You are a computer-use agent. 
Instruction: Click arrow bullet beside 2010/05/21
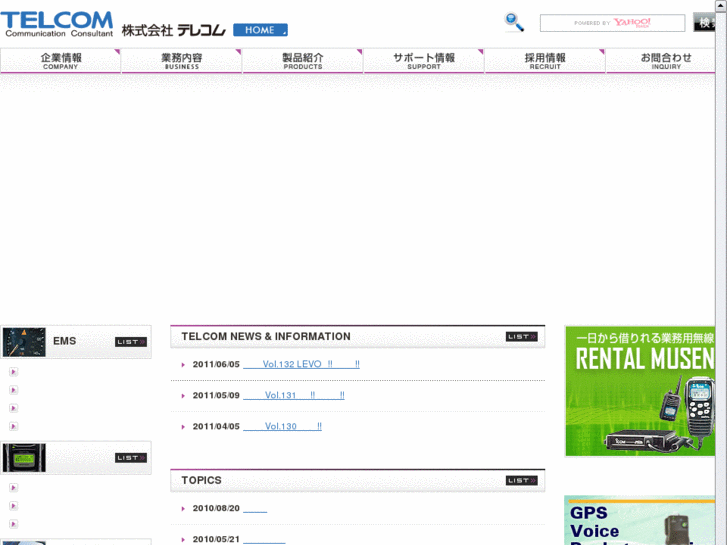(183, 540)
